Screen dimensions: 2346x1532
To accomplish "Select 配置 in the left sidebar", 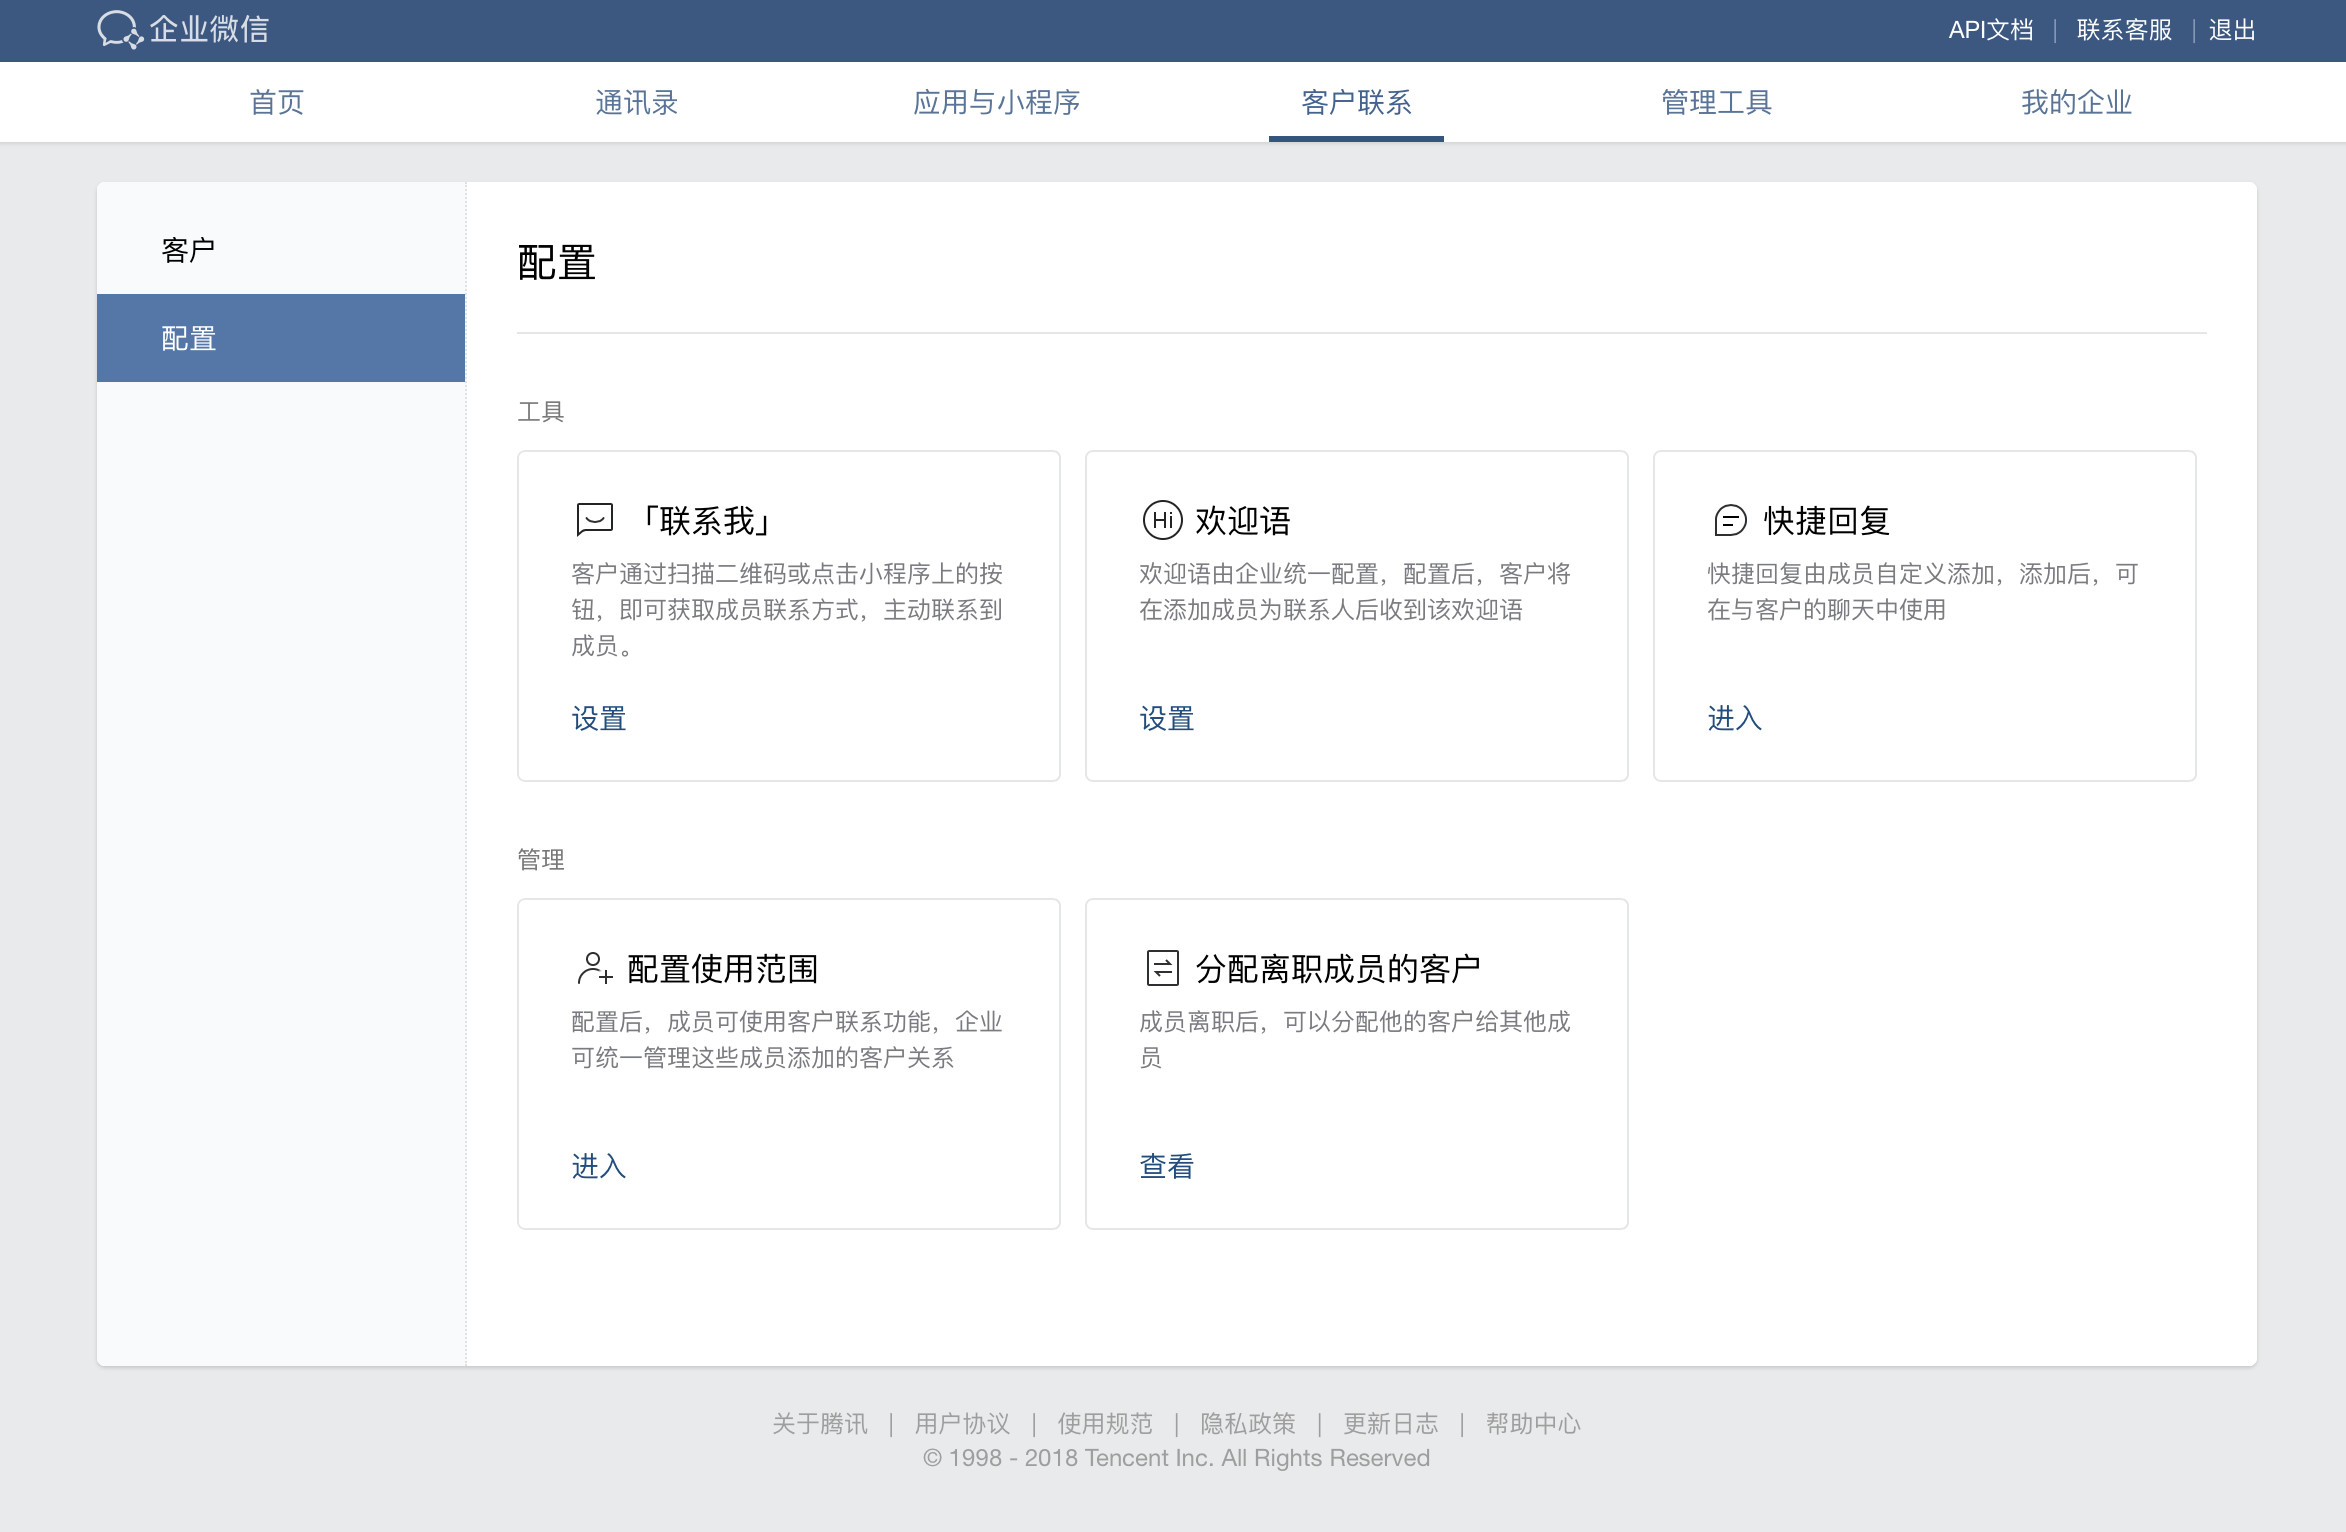I will pyautogui.click(x=188, y=338).
